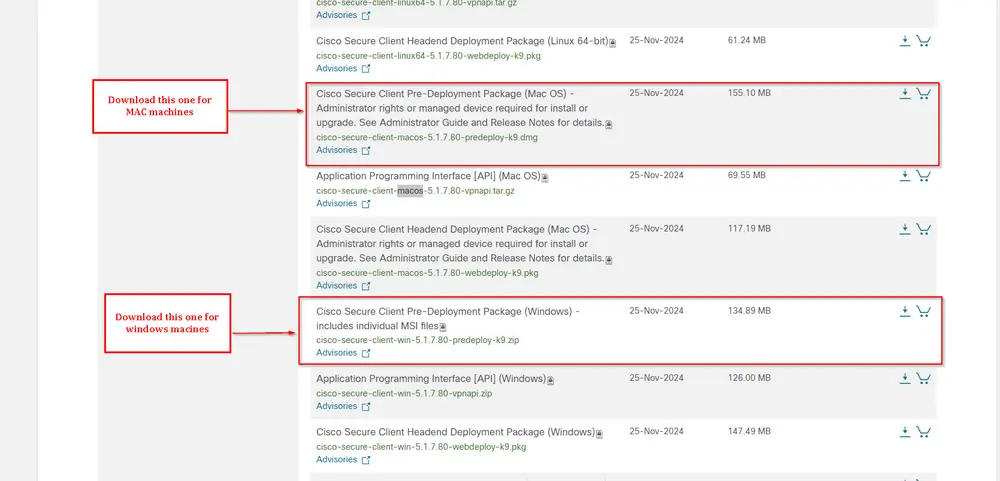Select filename cisco-secure-client-win-5.1.7.80-webdeploy-k9.pkg

[422, 447]
